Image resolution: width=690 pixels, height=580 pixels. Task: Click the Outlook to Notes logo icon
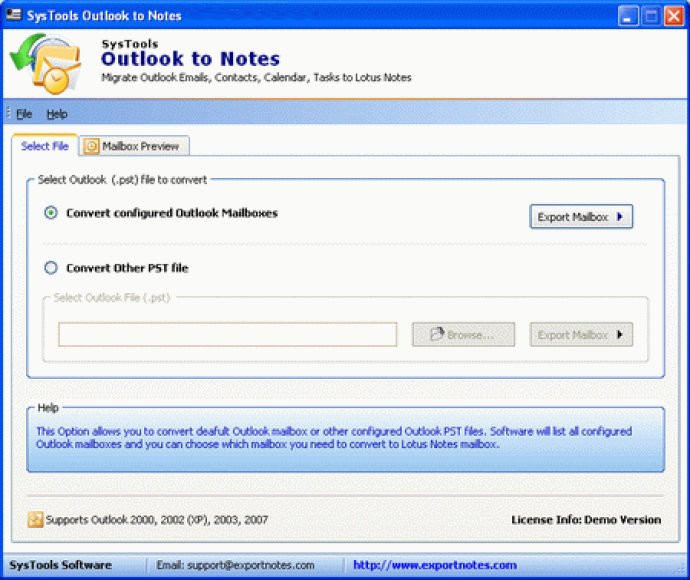pyautogui.click(x=46, y=64)
